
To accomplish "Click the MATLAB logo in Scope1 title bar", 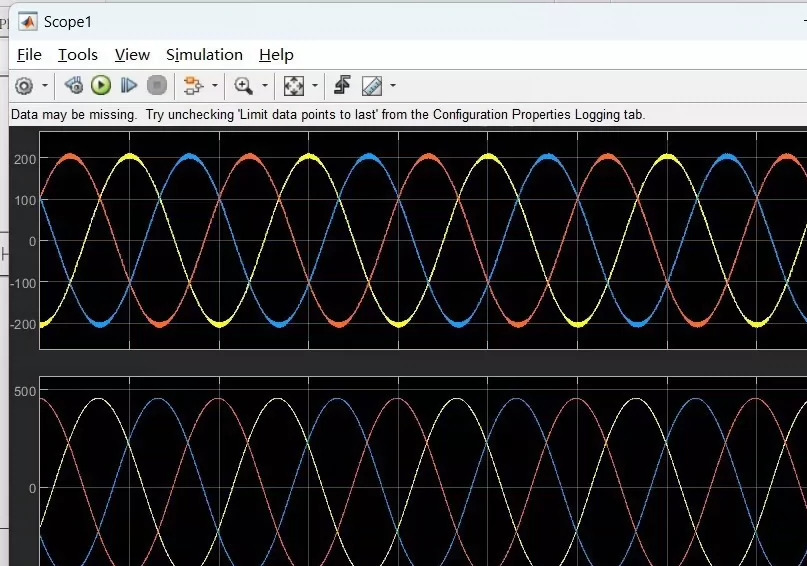I will 28,22.
